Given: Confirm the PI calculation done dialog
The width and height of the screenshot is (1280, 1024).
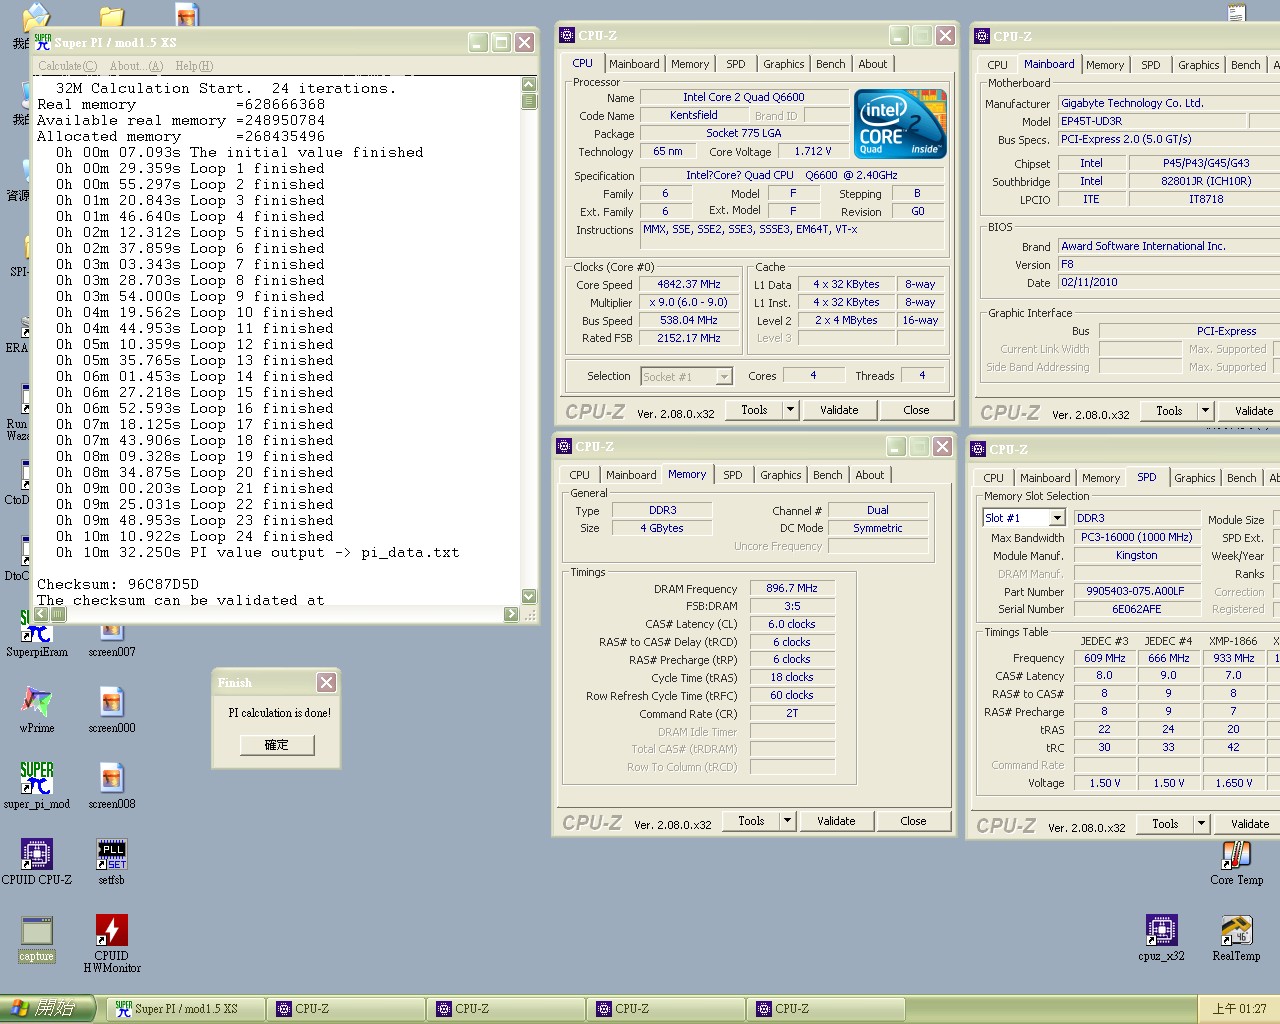Looking at the screenshot, I should [x=277, y=745].
